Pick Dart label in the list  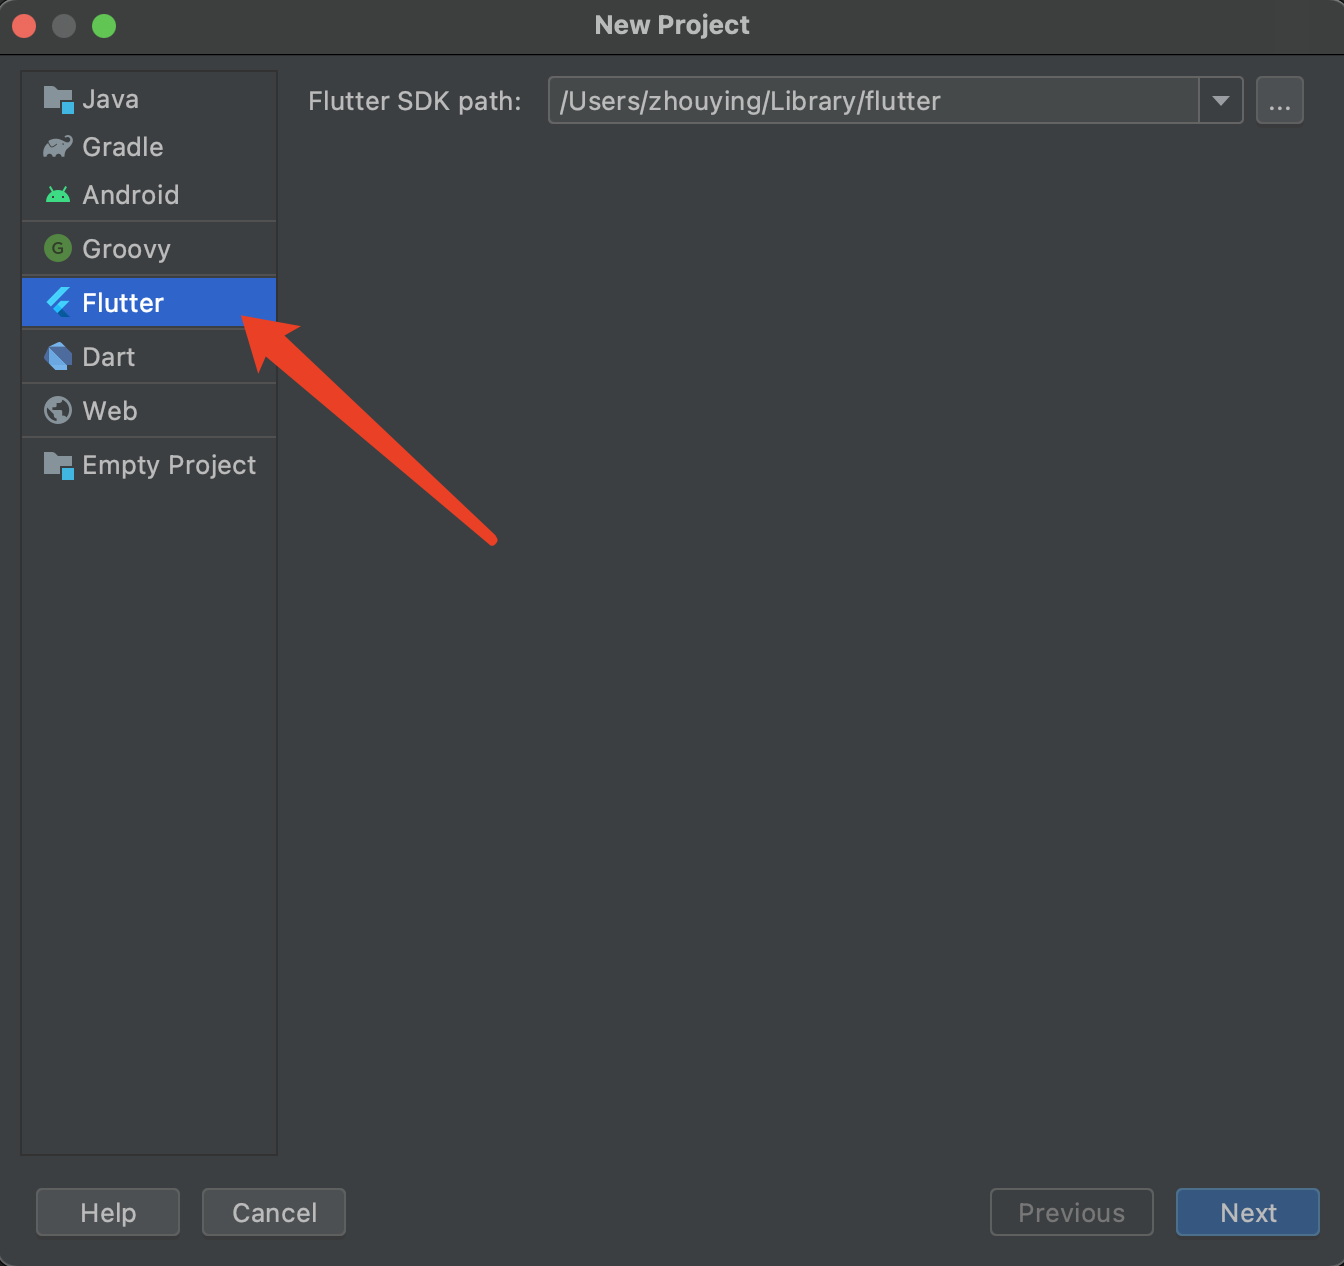pos(108,357)
